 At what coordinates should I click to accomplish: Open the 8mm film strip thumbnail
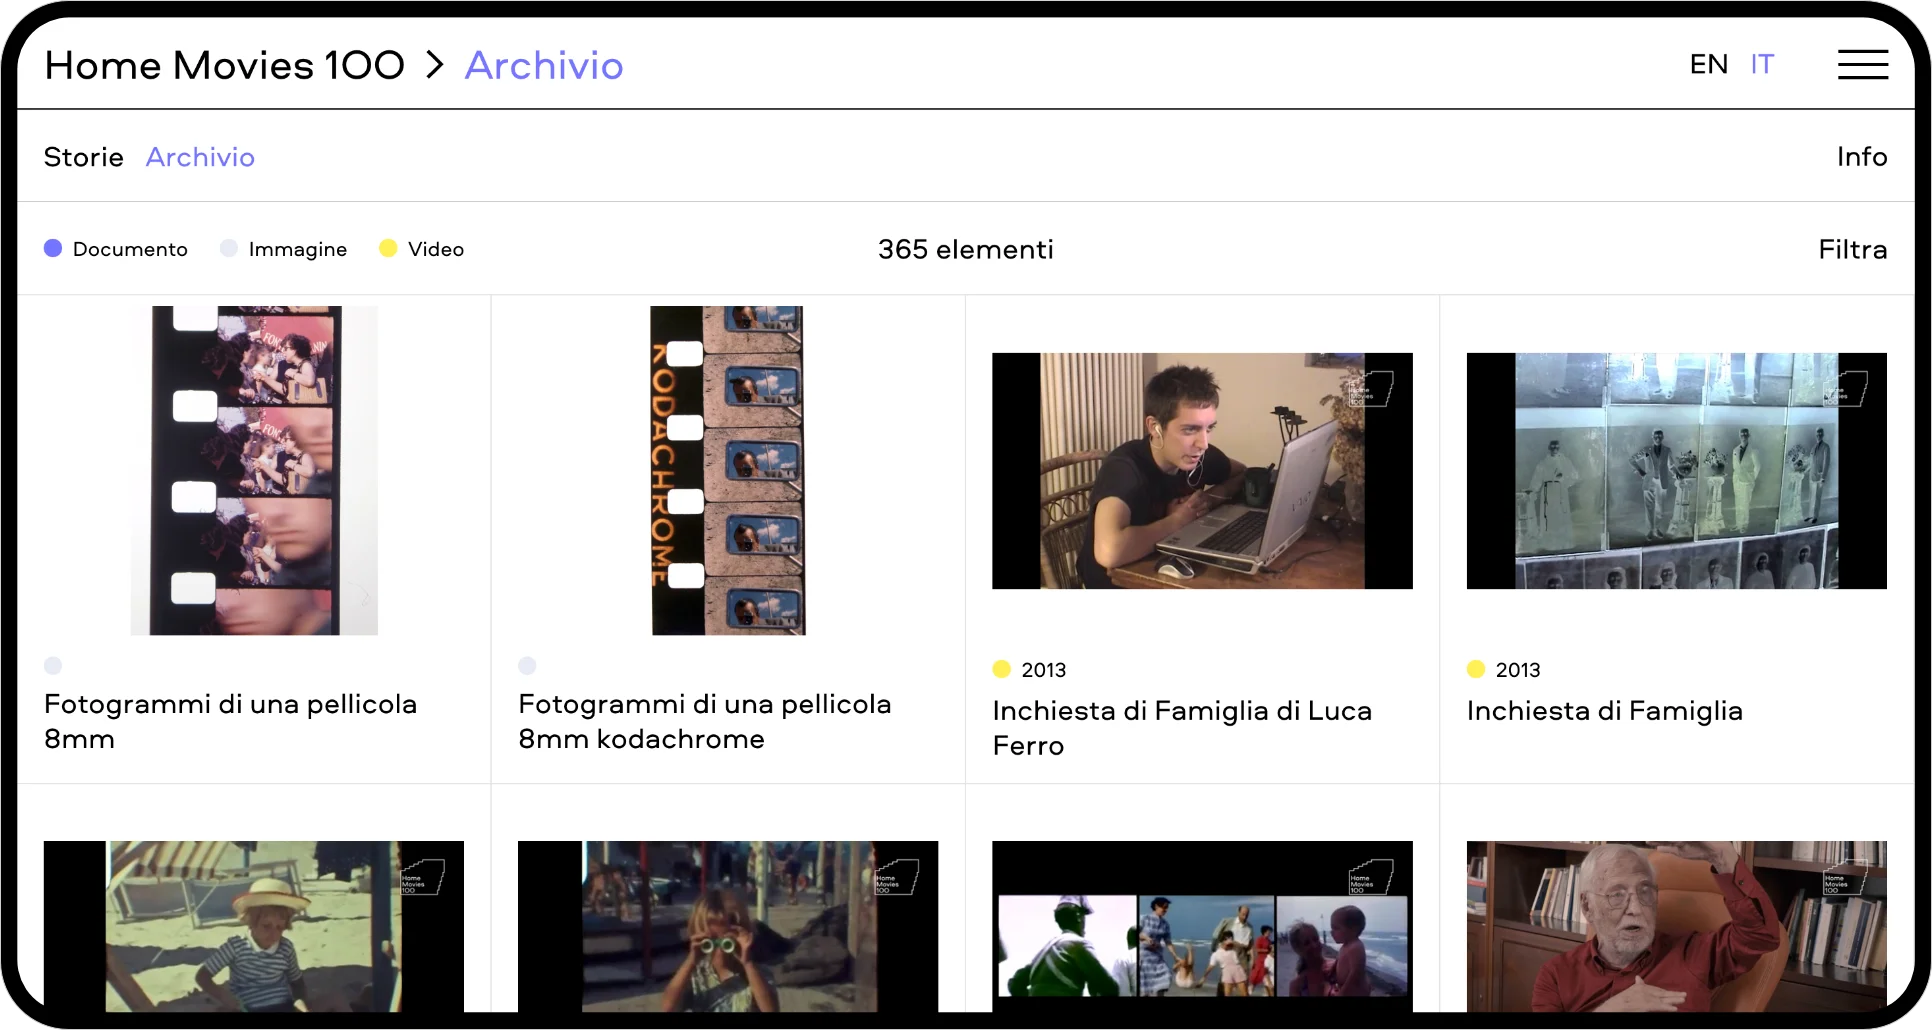(x=254, y=470)
